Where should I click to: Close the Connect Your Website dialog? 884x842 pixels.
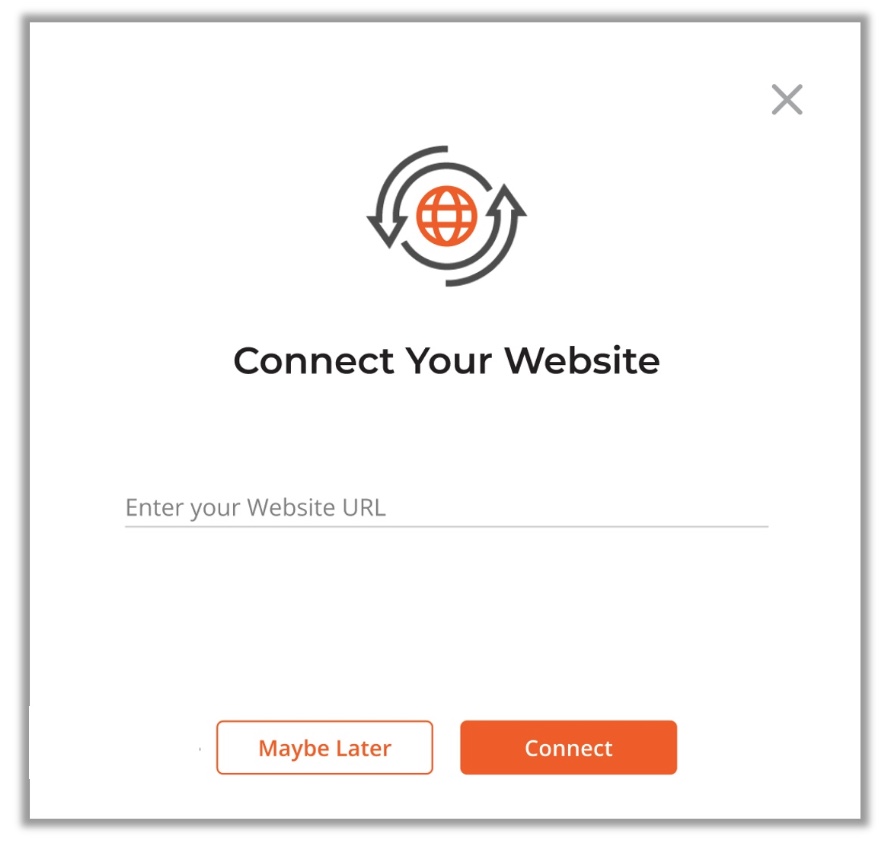(x=786, y=99)
